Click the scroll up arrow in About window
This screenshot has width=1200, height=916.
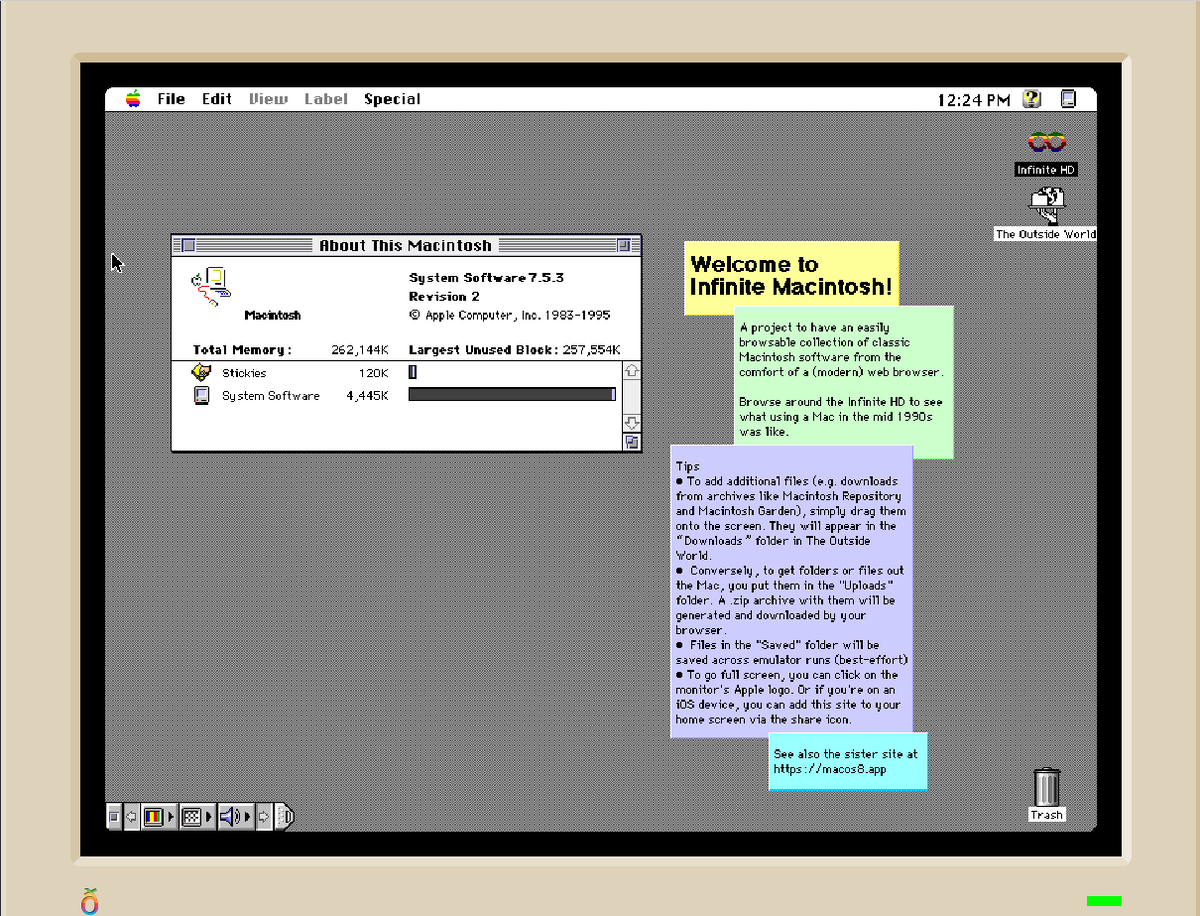(631, 371)
